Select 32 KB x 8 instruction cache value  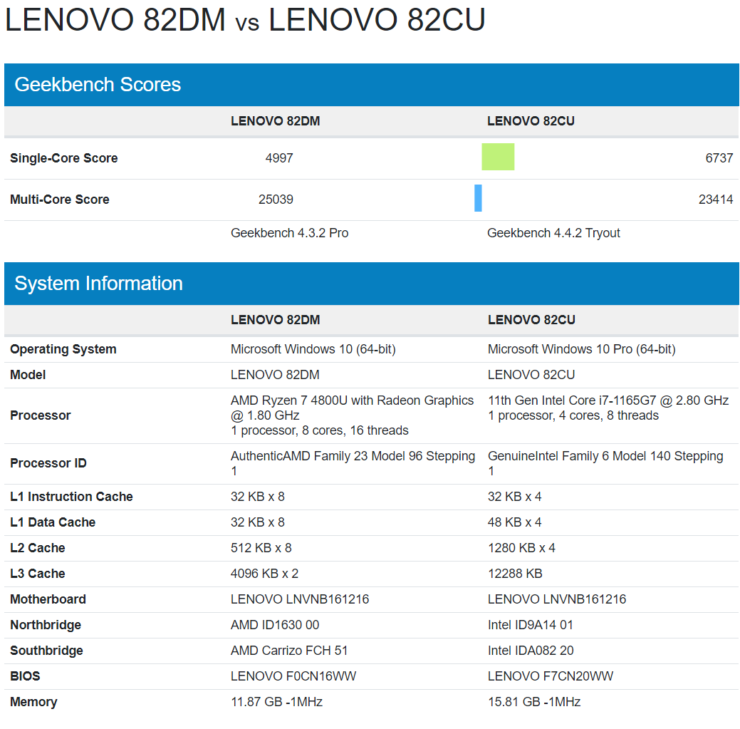click(257, 496)
